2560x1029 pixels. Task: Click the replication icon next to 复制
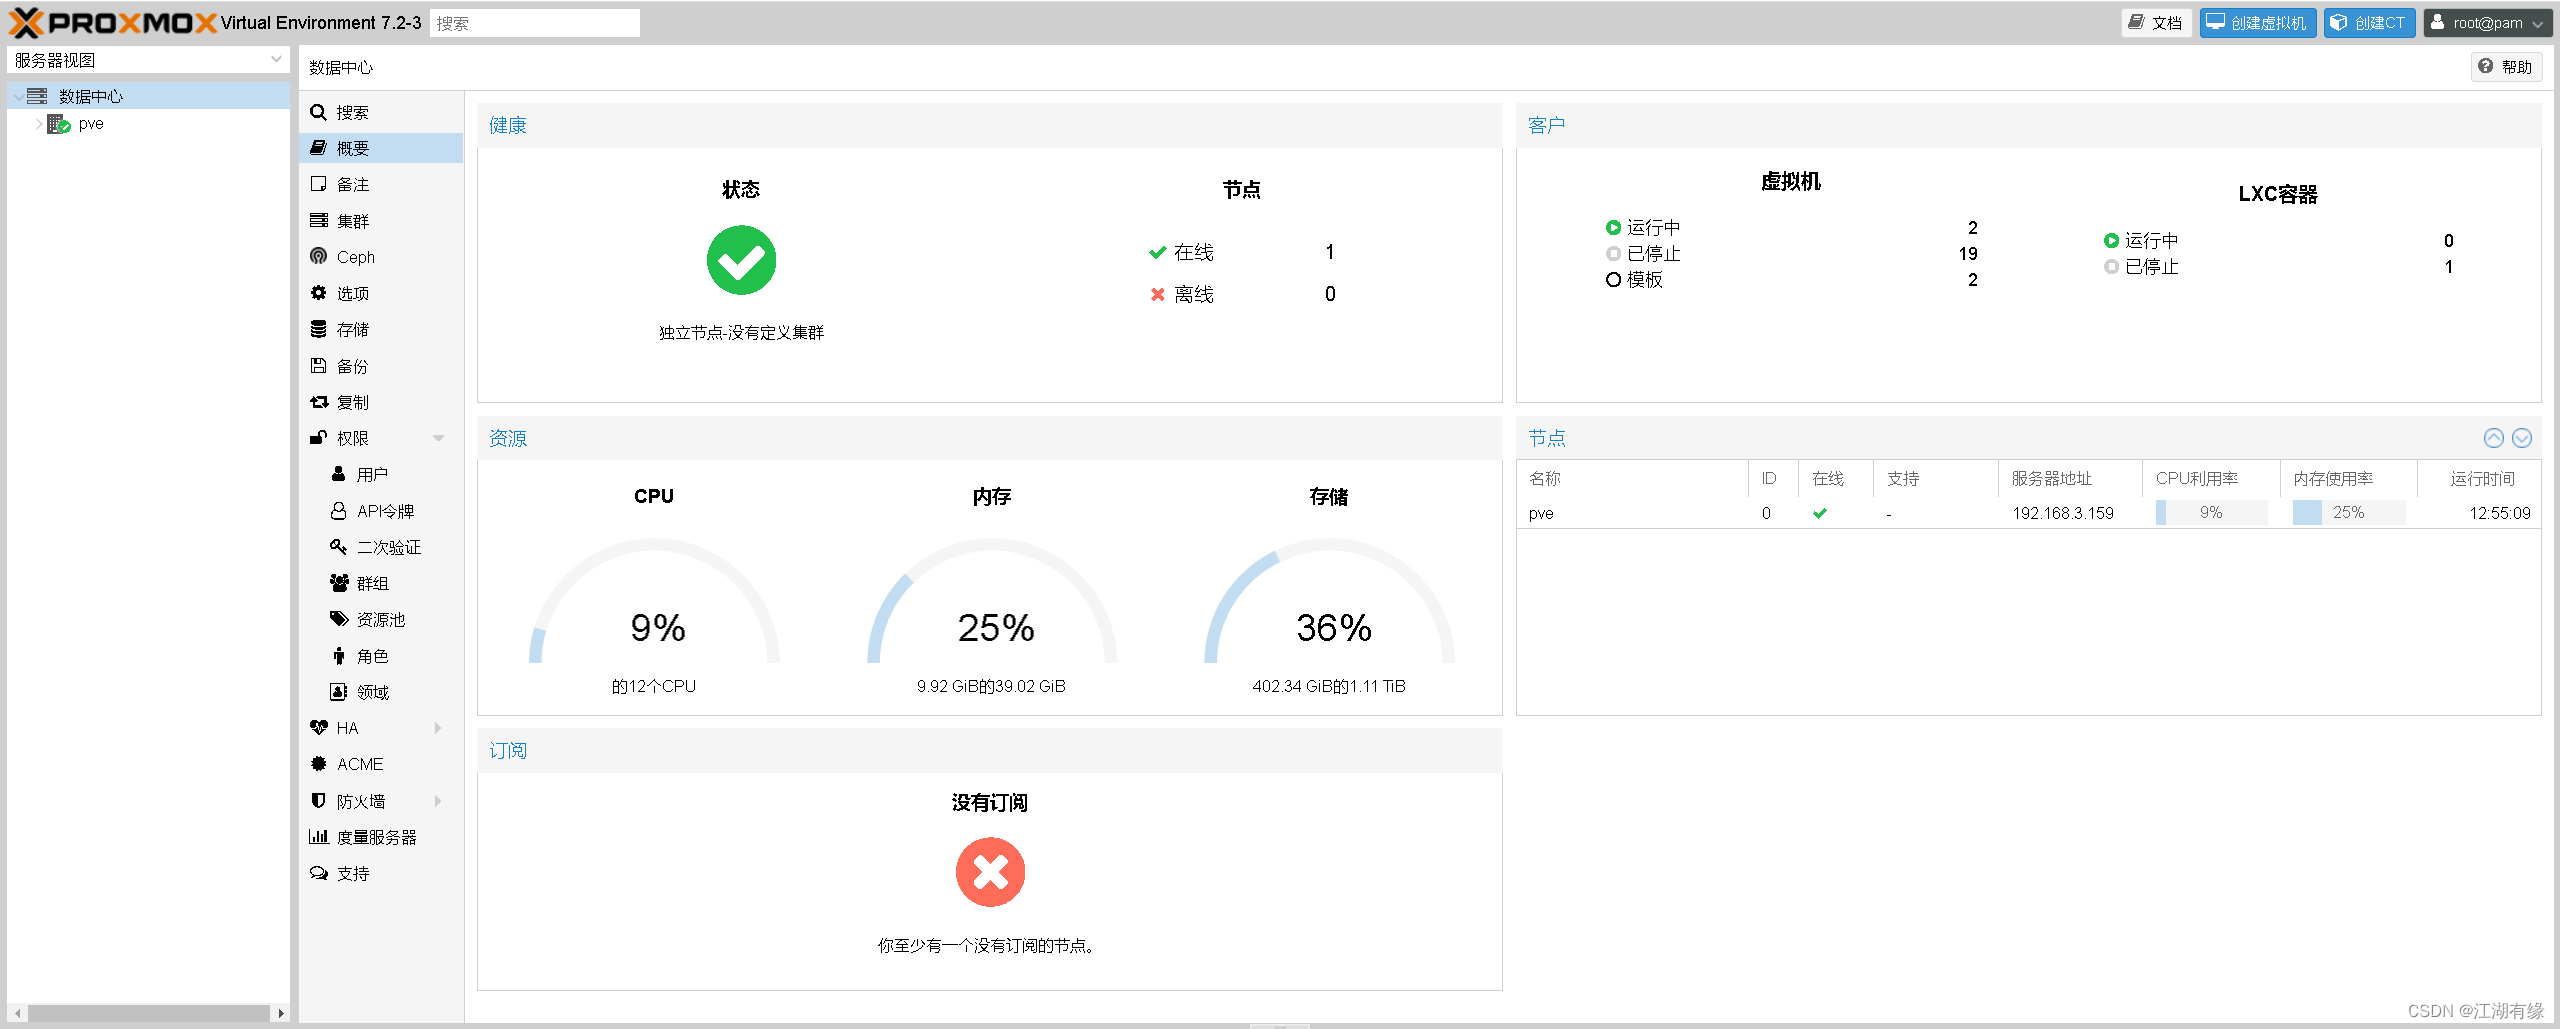(318, 402)
